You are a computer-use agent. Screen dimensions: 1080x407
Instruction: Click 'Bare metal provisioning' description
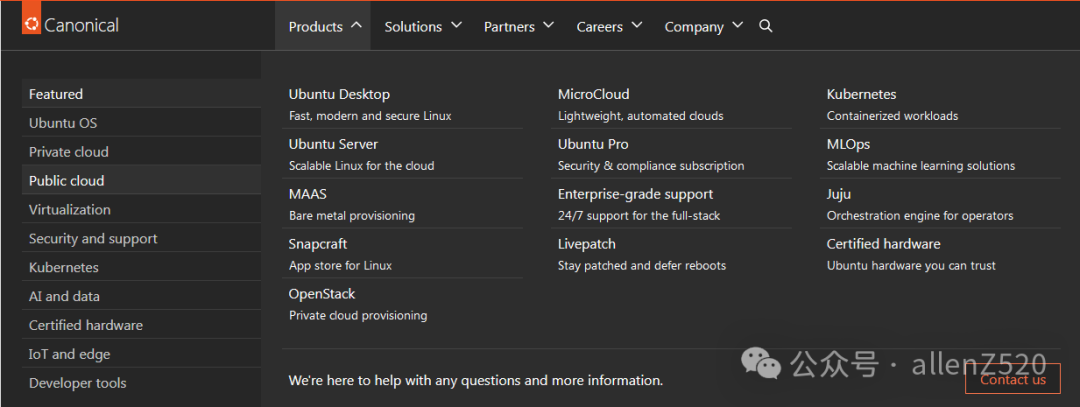pyautogui.click(x=352, y=216)
